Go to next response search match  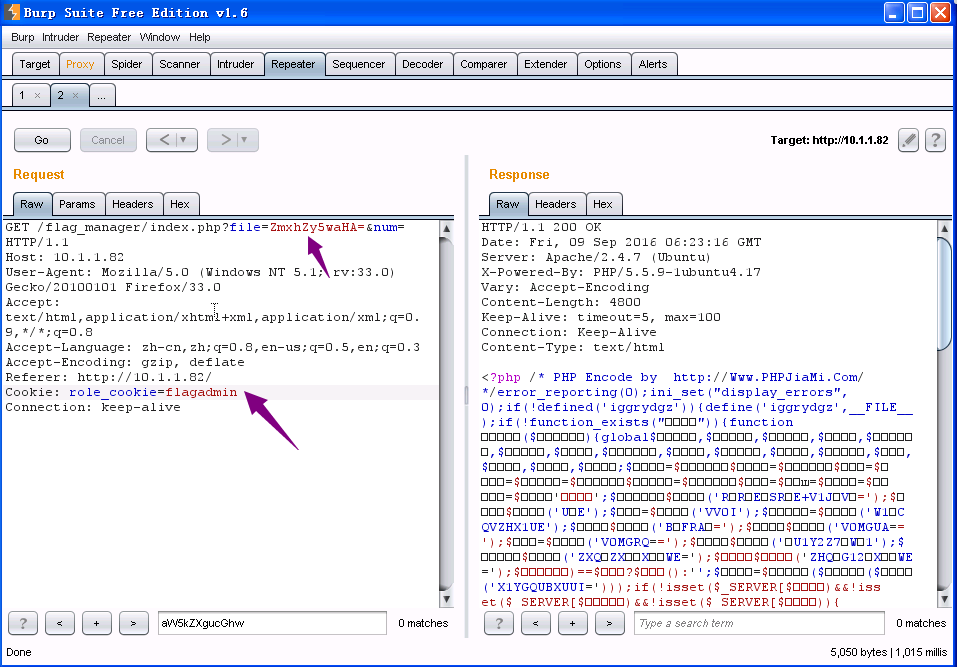609,623
